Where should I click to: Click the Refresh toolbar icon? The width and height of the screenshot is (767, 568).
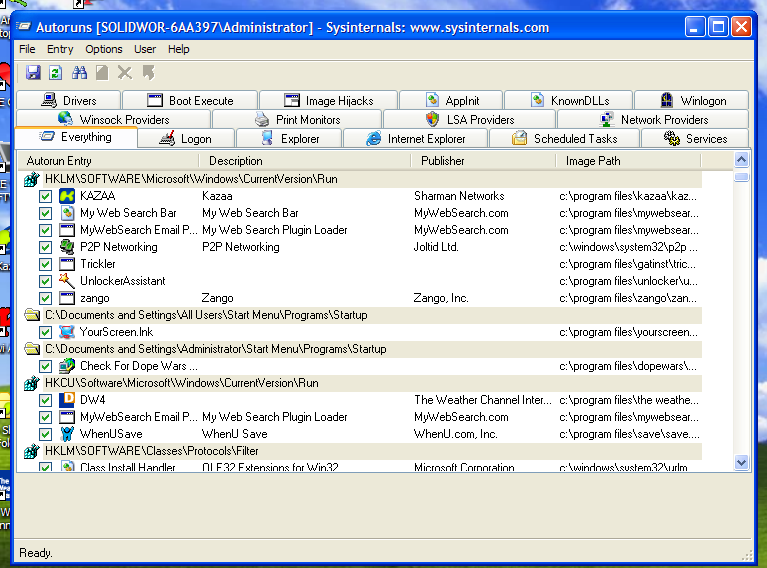click(55, 73)
